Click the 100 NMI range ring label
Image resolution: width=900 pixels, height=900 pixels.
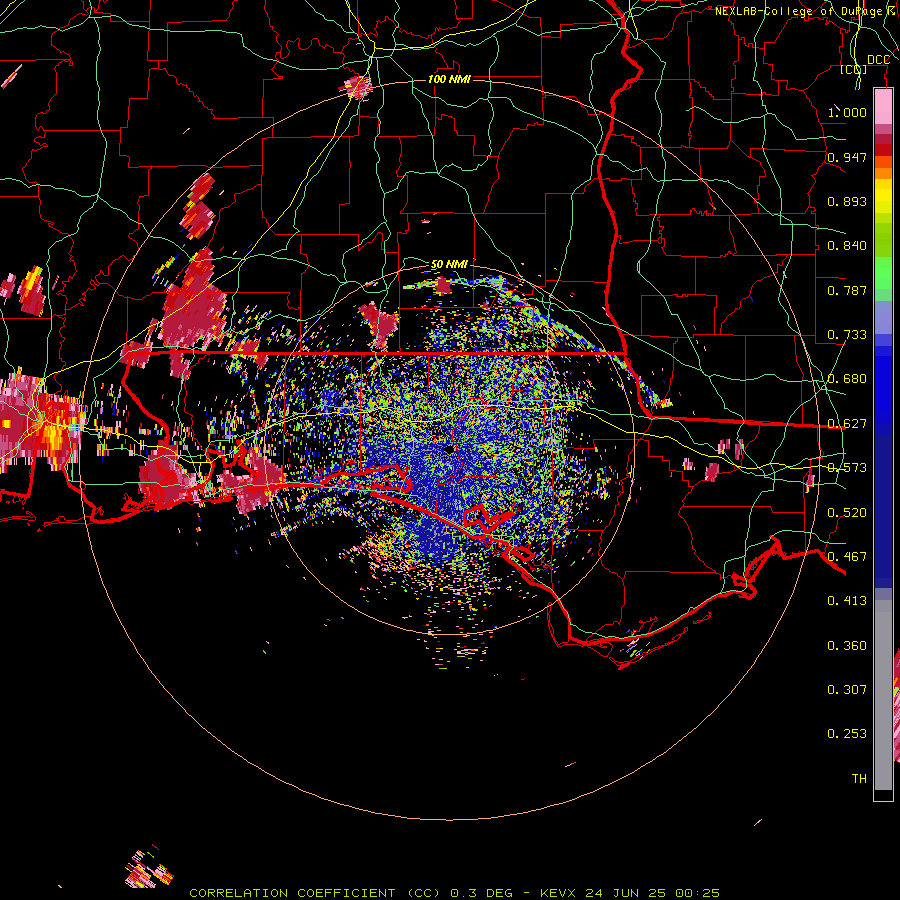[449, 79]
